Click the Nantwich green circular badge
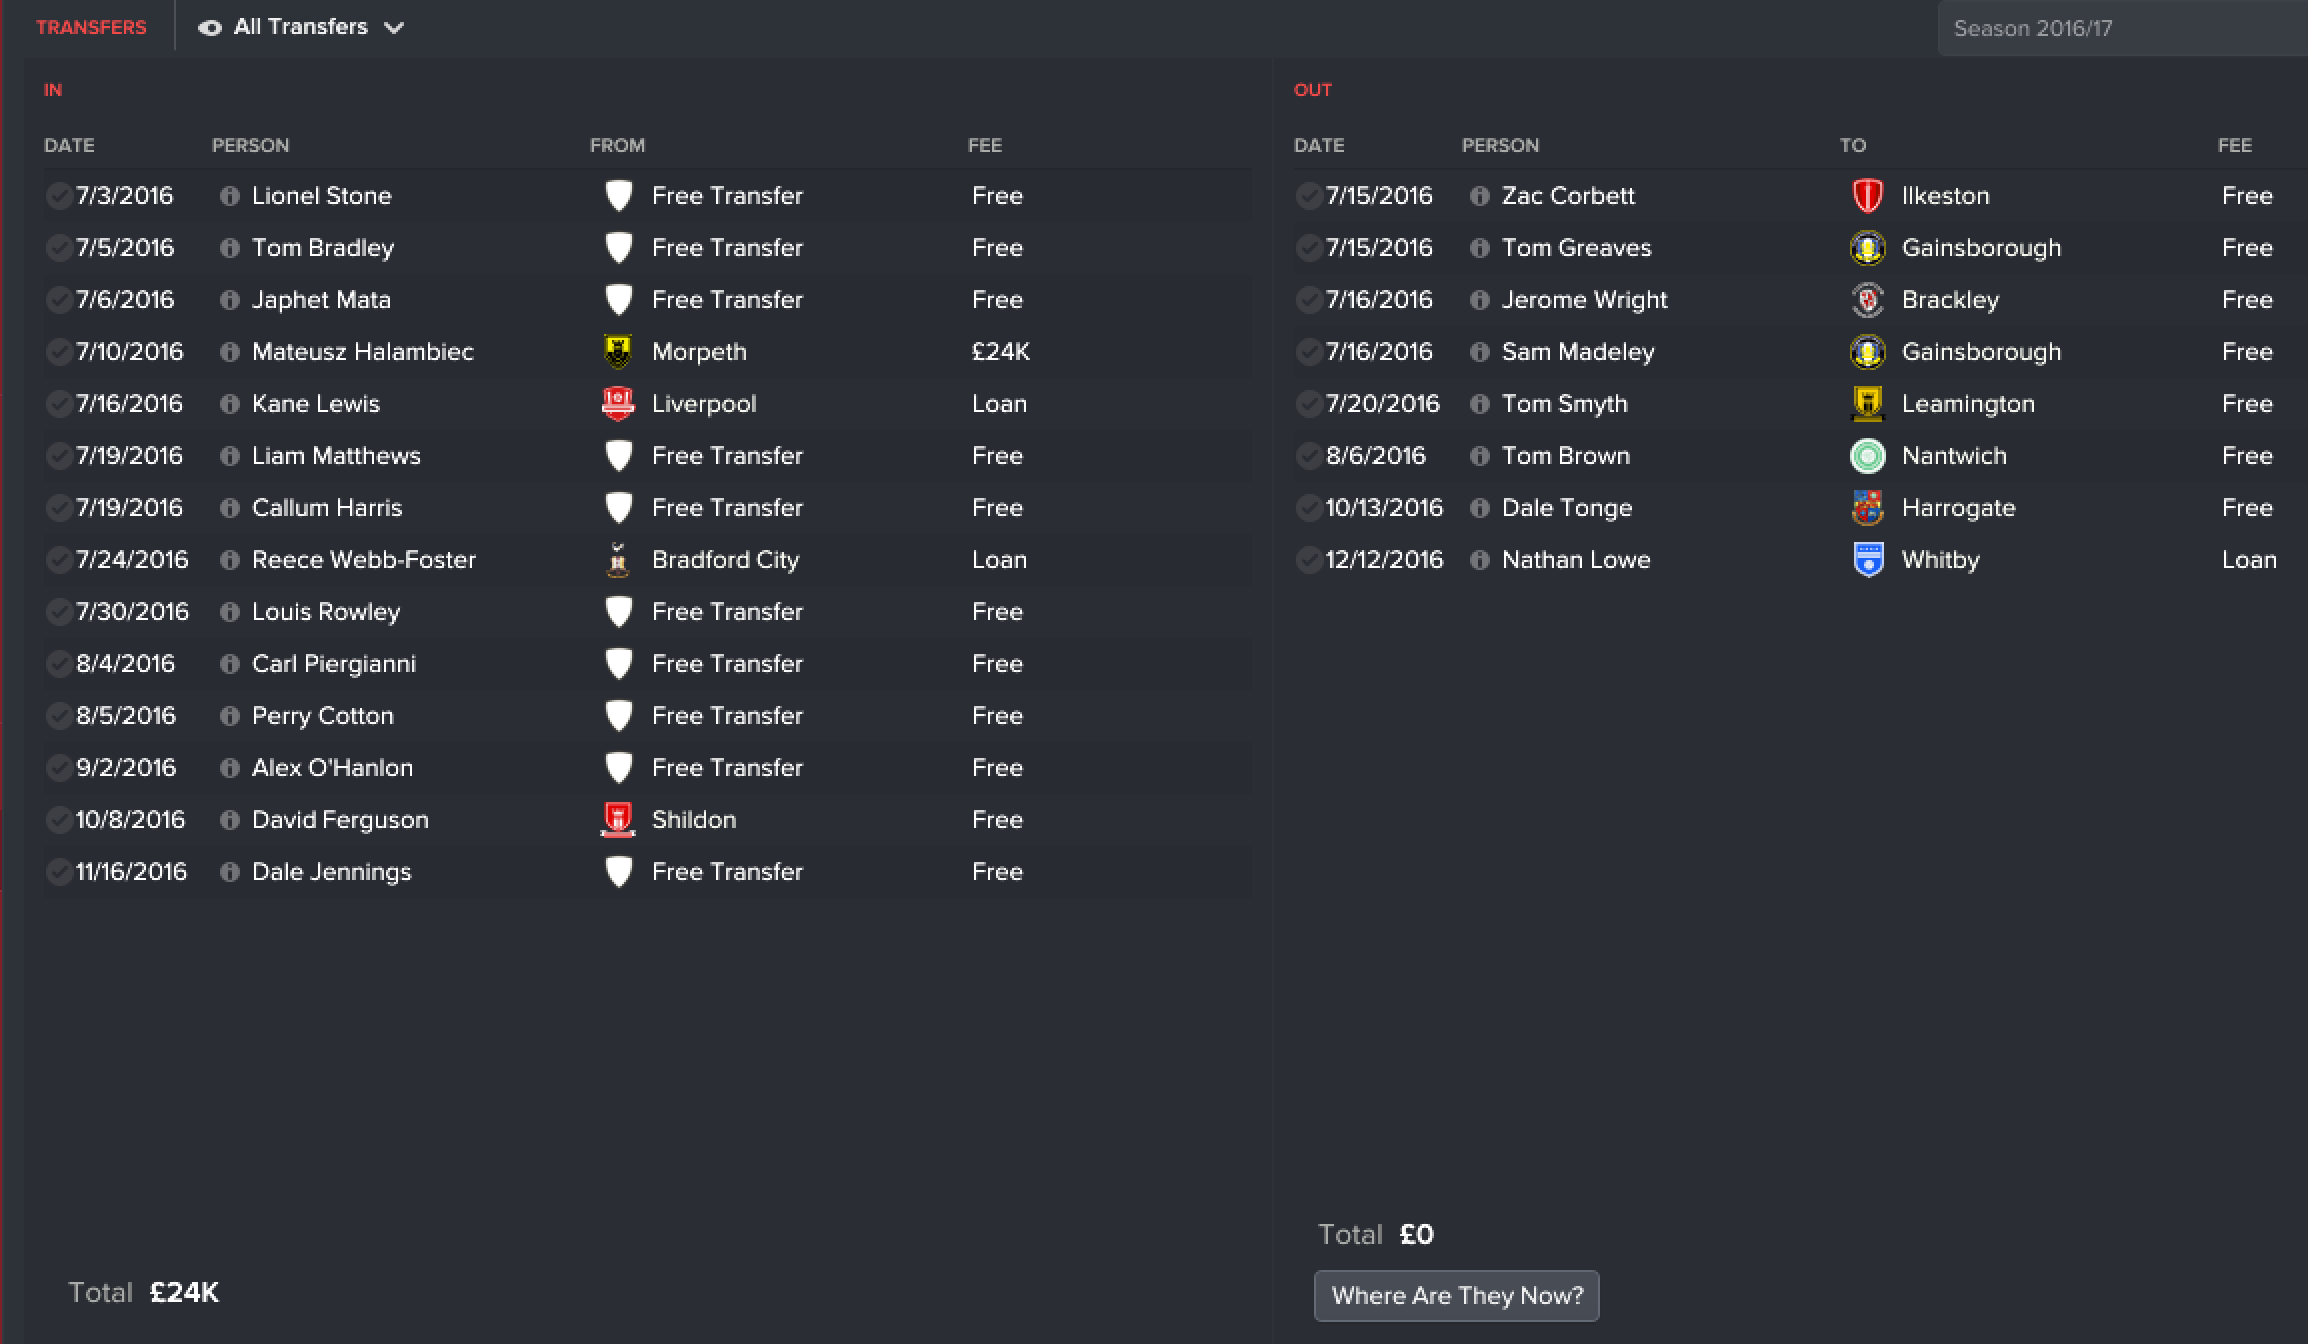Image resolution: width=2308 pixels, height=1344 pixels. pos(1868,456)
